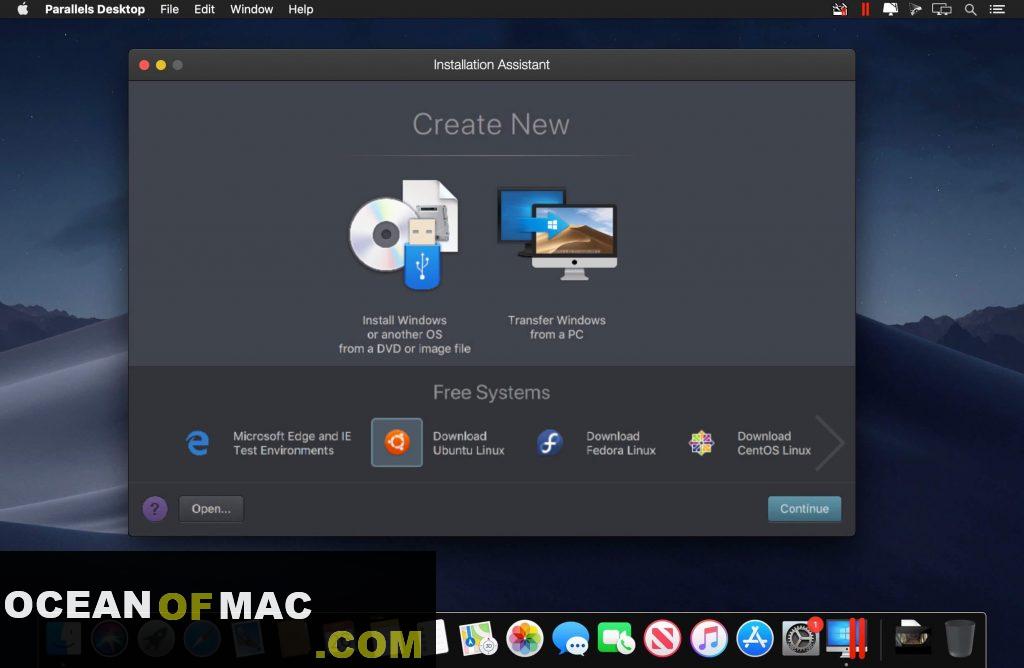Click the Parallels red bars menu bar icon
This screenshot has height=668, width=1024.
pyautogui.click(x=865, y=9)
